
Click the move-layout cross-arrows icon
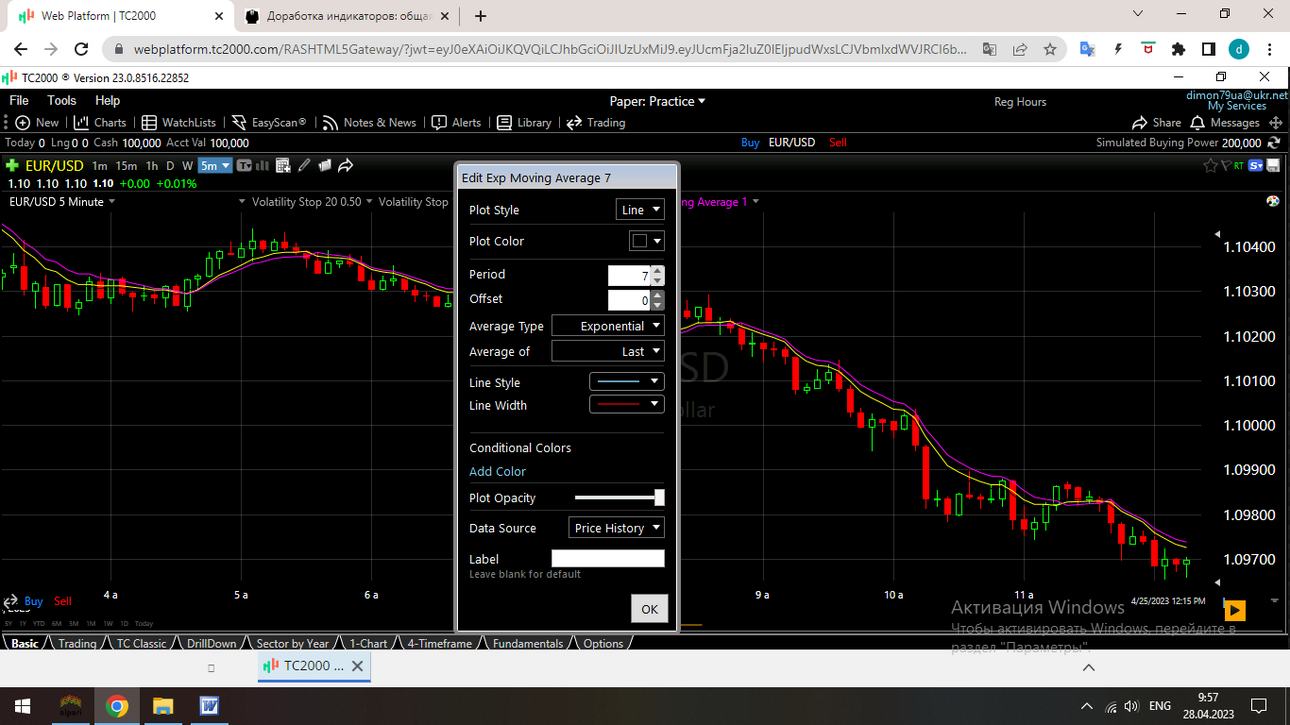1275,122
